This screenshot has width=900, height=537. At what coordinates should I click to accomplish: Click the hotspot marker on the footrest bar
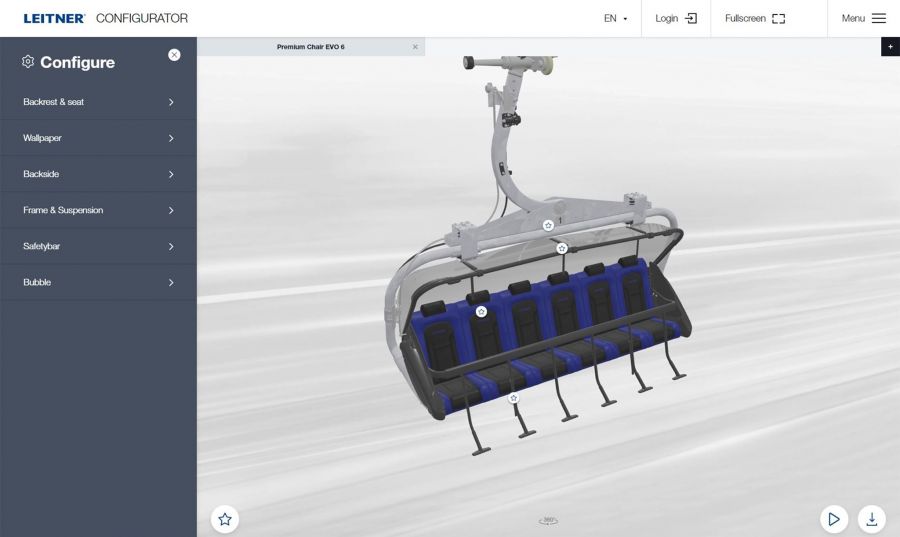pyautogui.click(x=514, y=398)
